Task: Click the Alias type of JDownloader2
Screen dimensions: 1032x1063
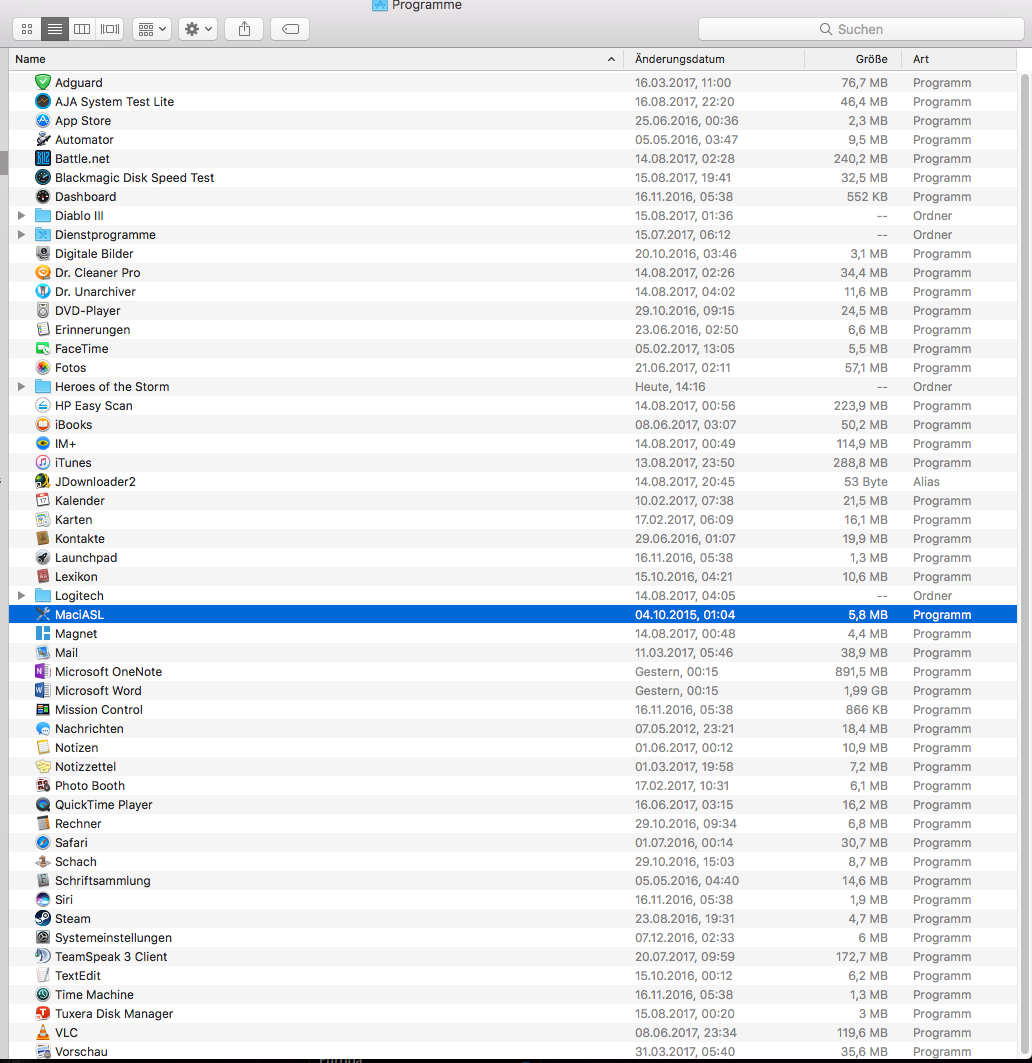Action: (x=926, y=481)
